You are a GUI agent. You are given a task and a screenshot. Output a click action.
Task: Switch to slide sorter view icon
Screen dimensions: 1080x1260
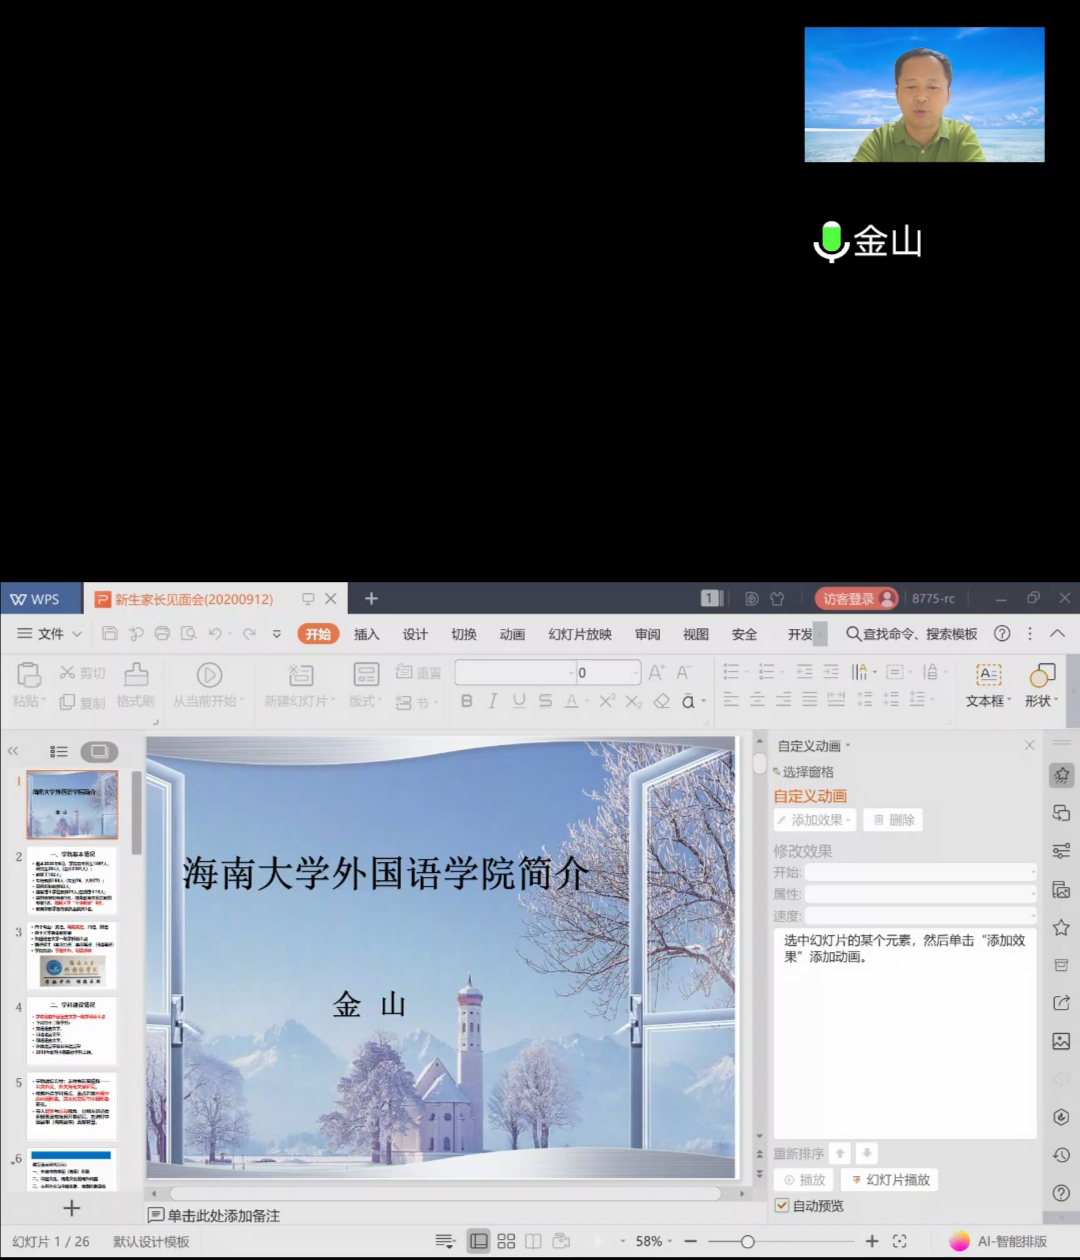click(x=506, y=1241)
